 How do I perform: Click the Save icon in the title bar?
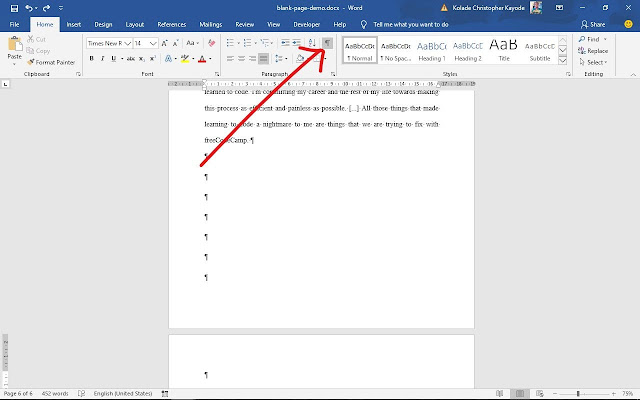(14, 8)
